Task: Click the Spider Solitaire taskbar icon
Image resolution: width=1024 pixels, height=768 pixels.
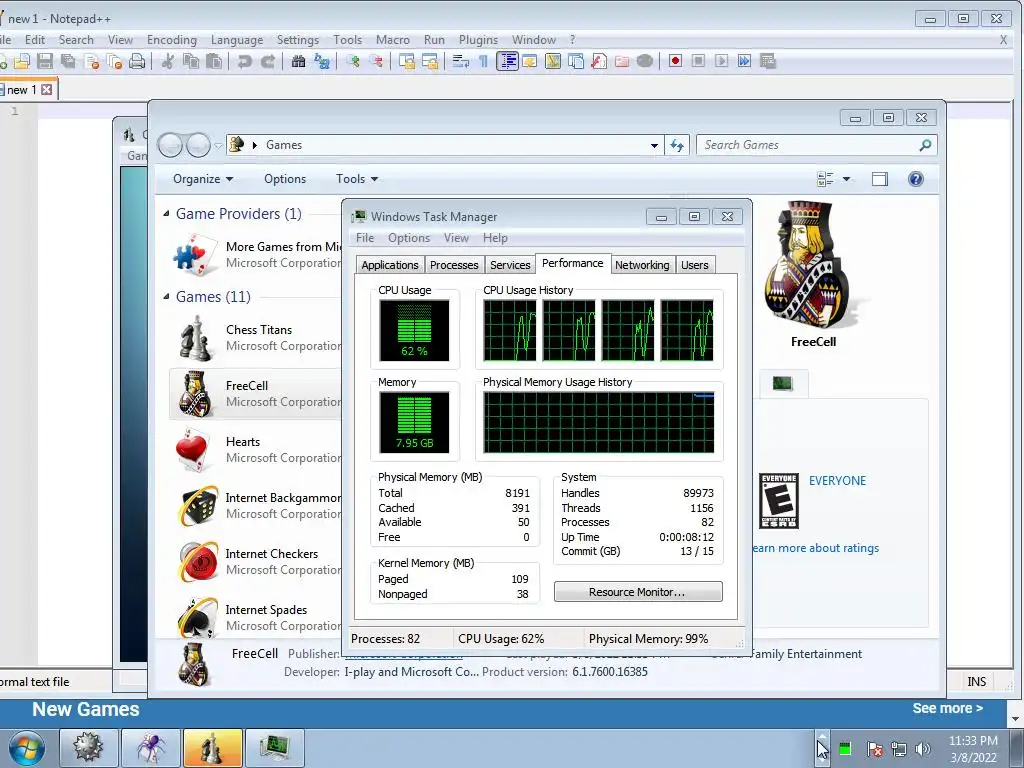Action: pos(150,747)
